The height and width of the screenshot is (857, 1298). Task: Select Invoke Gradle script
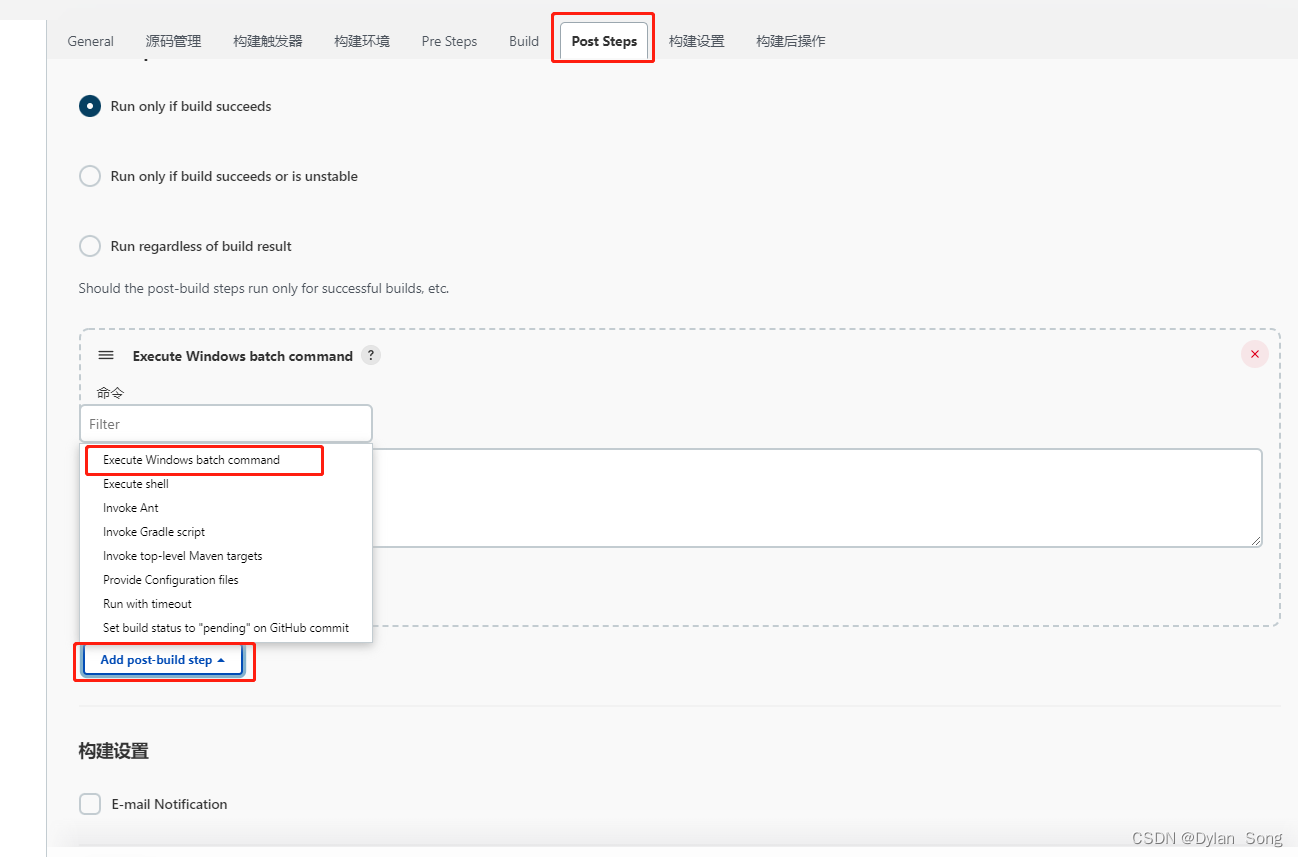tap(226, 532)
